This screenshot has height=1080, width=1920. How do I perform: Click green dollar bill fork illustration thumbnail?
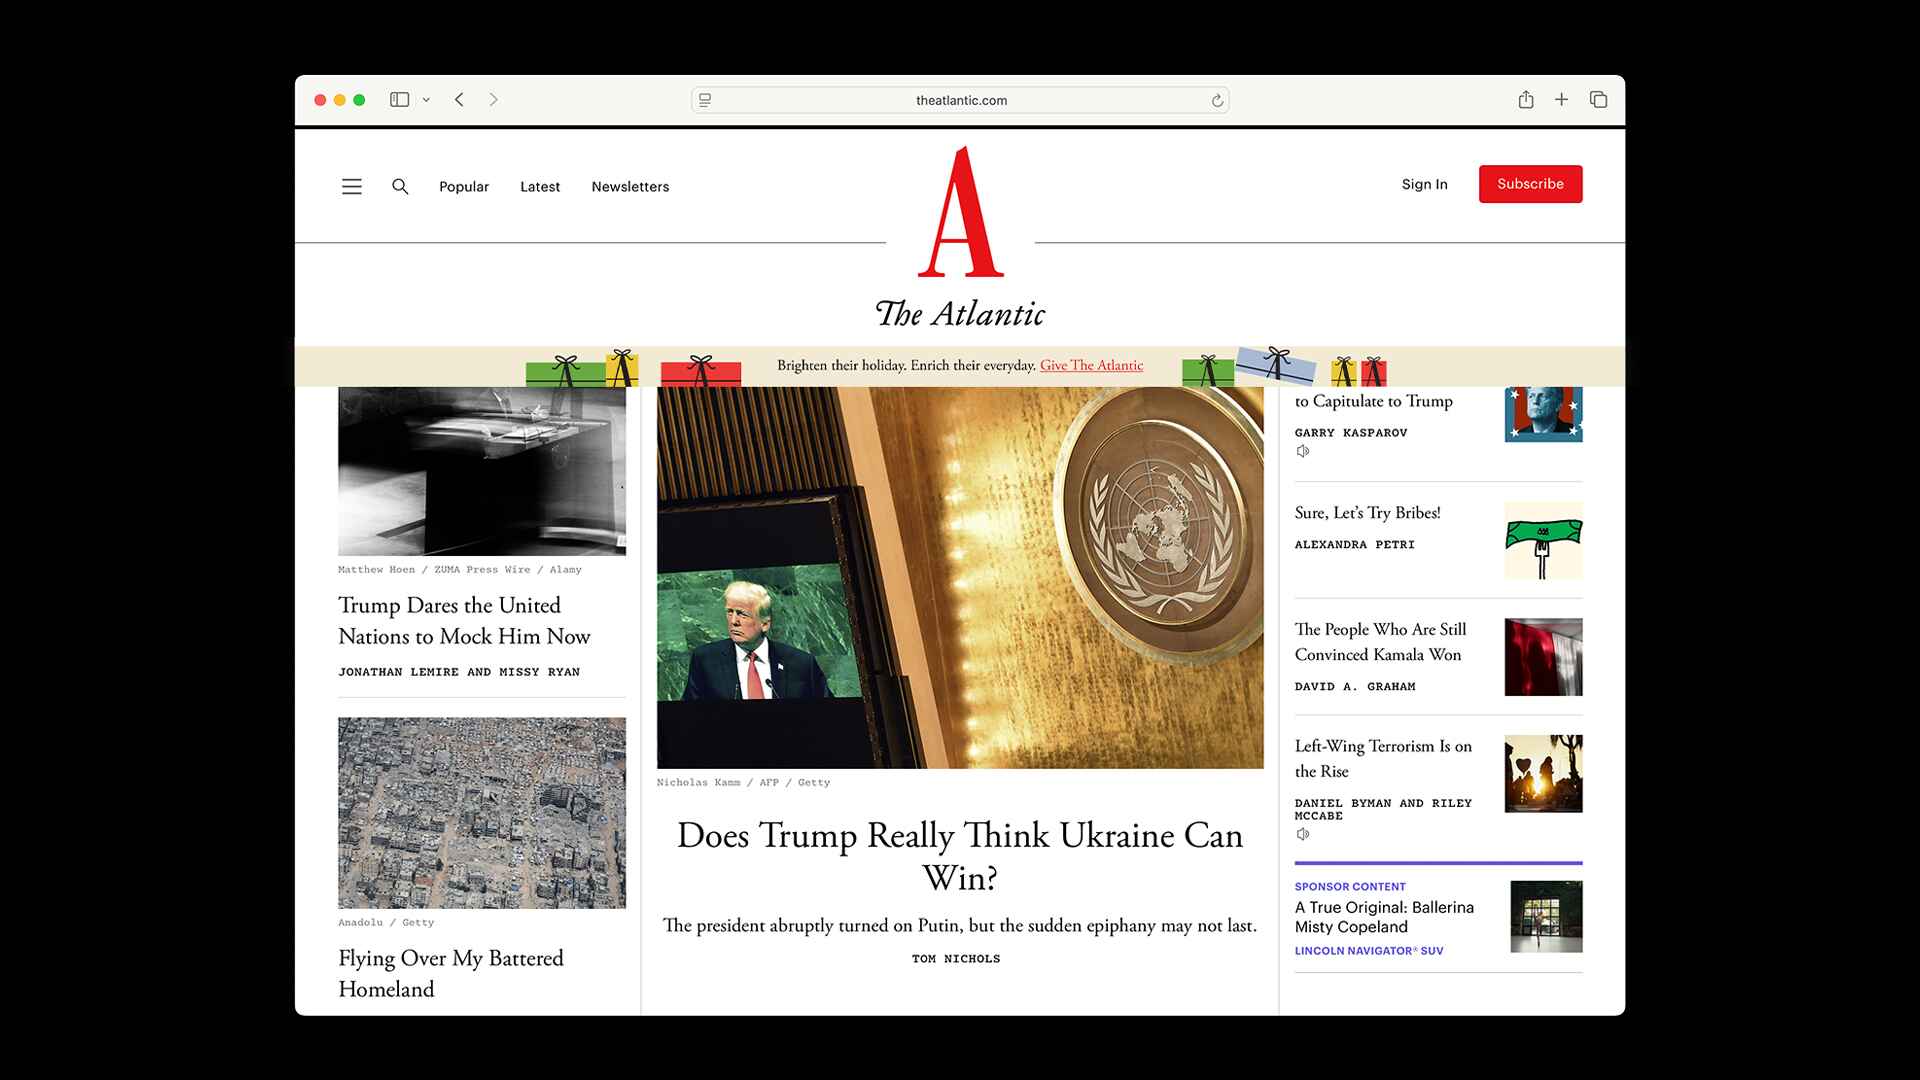pyautogui.click(x=1543, y=541)
